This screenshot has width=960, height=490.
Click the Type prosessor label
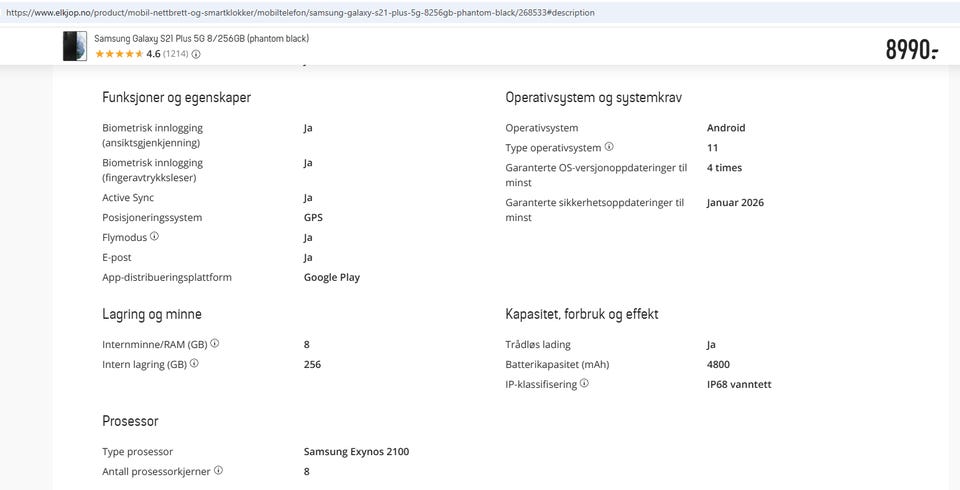coord(138,452)
